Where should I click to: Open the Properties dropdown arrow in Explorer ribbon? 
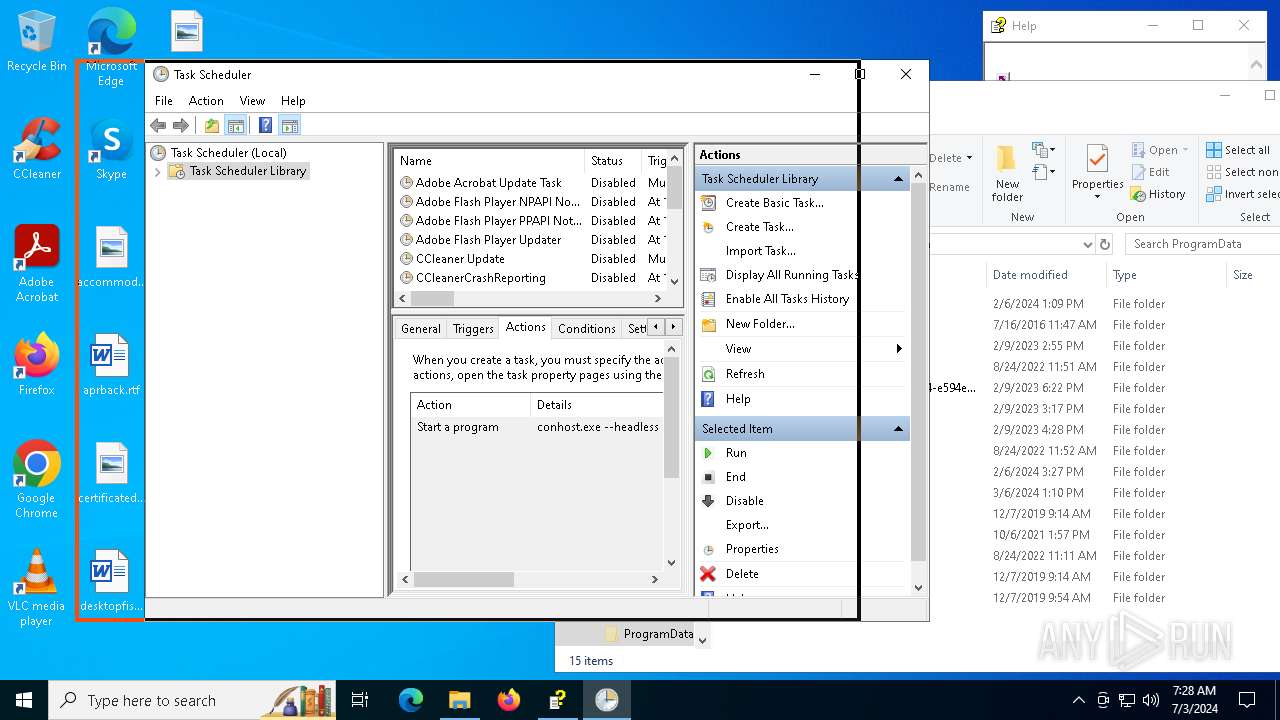[x=1097, y=197]
